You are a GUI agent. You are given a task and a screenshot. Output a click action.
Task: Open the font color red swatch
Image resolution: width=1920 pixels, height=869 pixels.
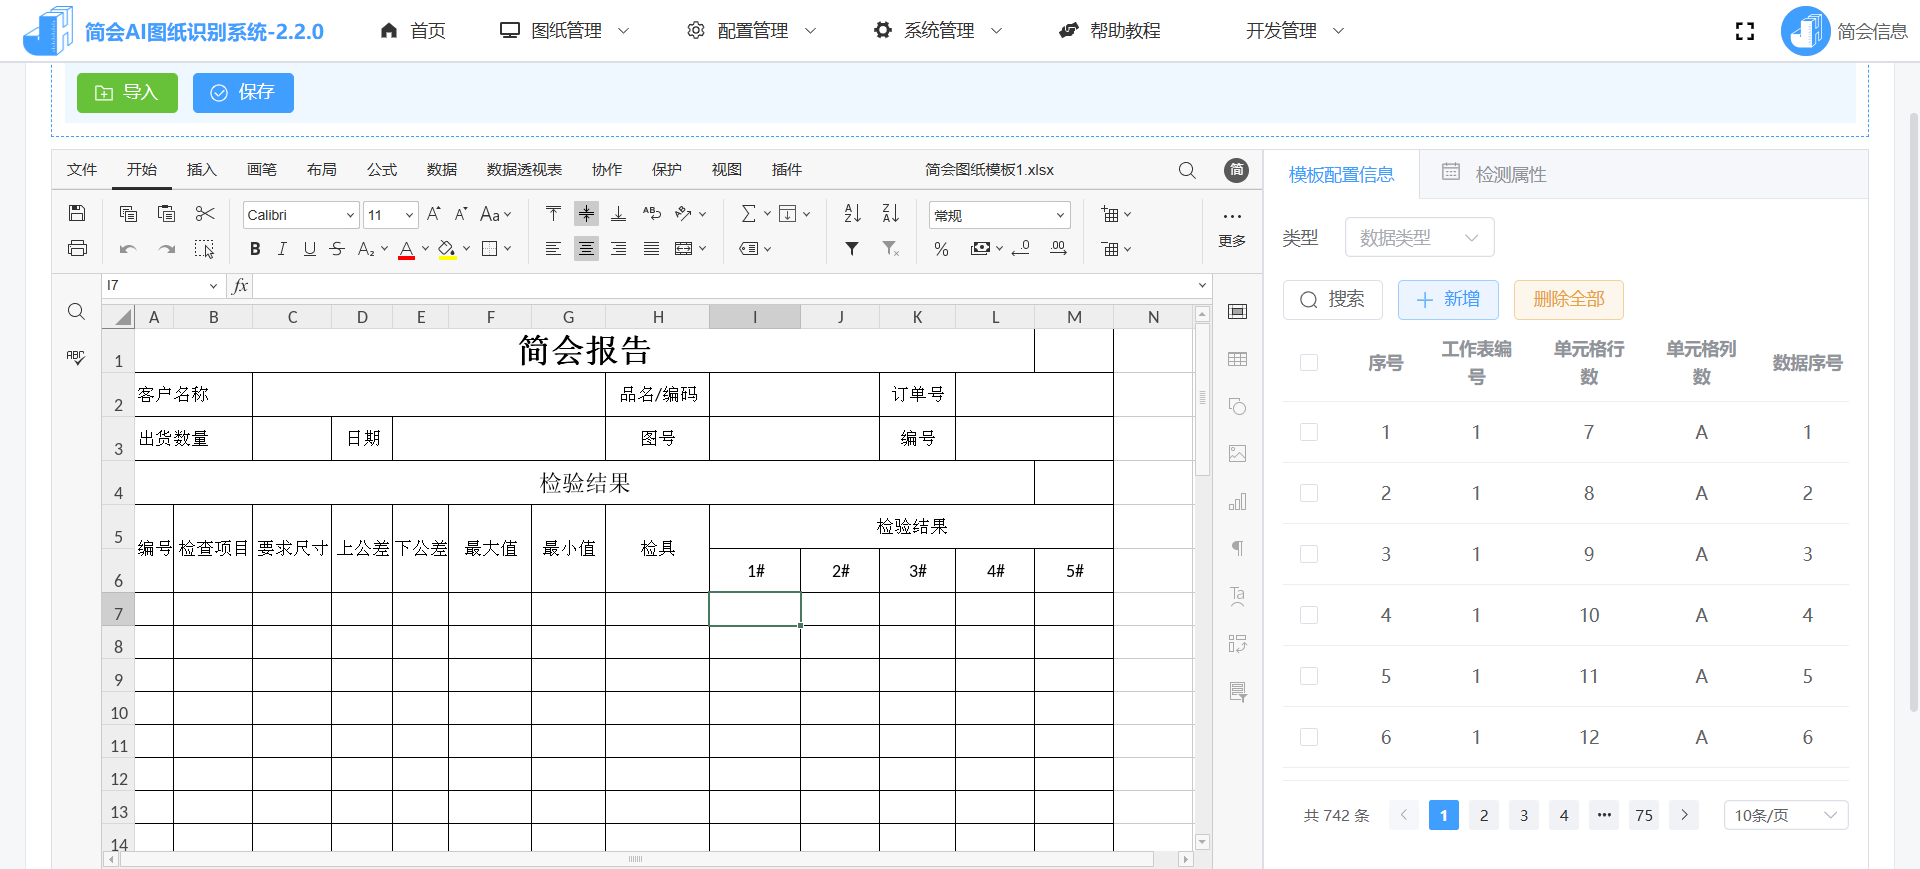(406, 249)
